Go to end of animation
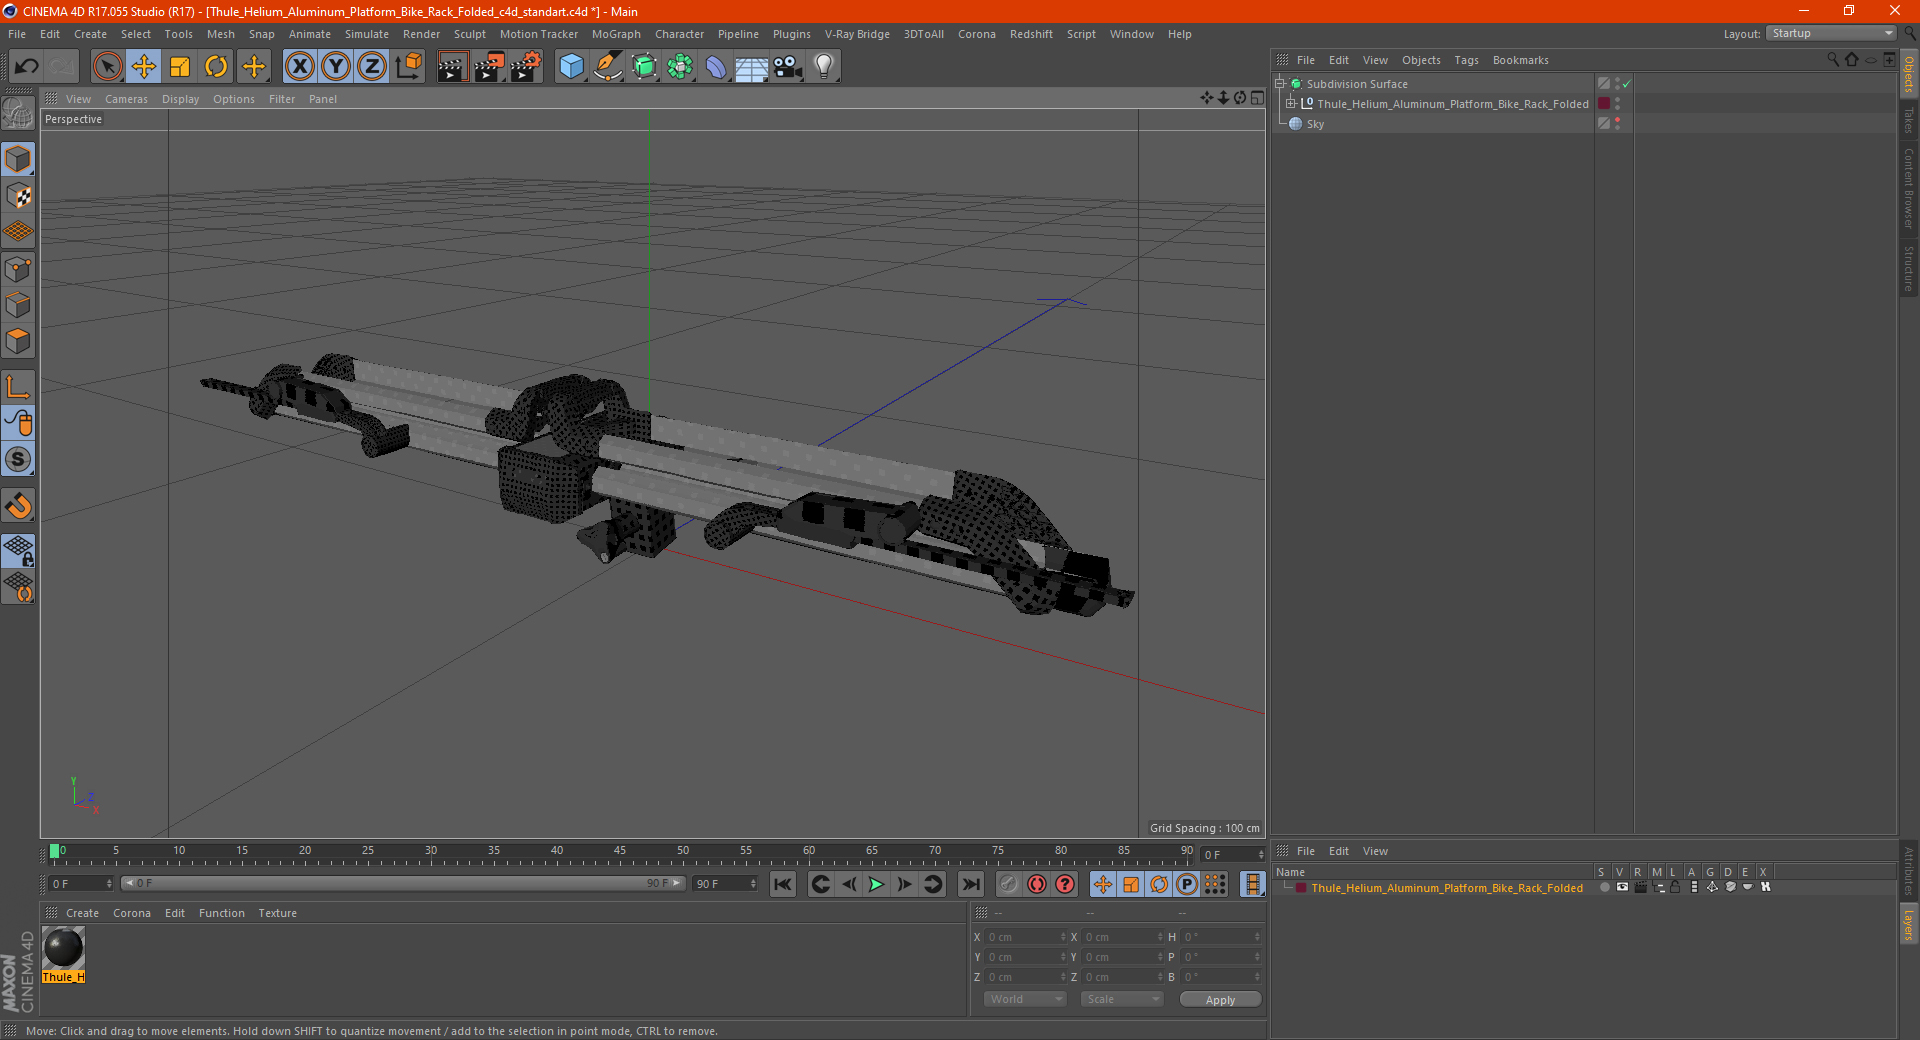This screenshot has width=1920, height=1040. click(970, 884)
